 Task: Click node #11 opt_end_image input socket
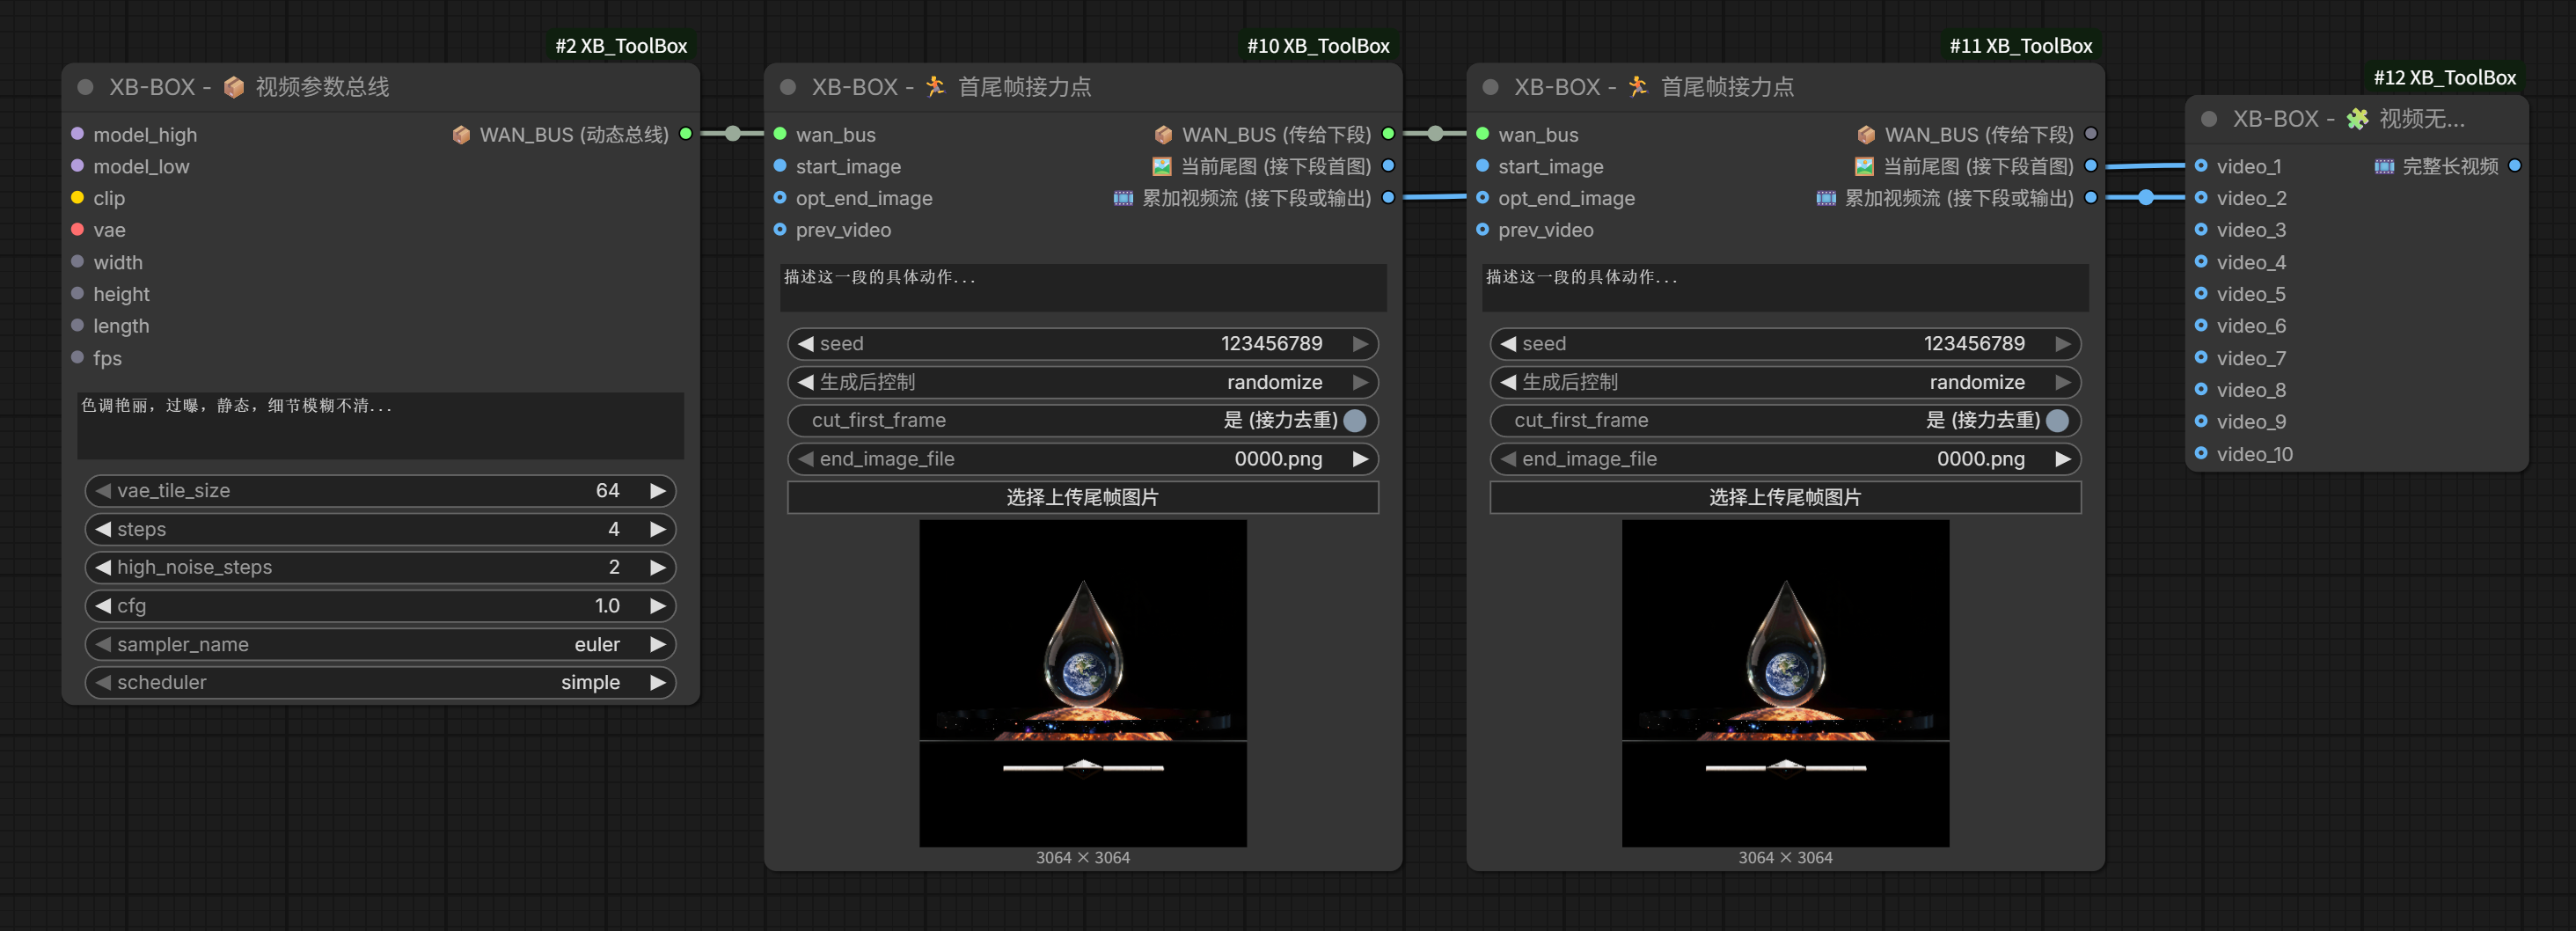click(1482, 198)
